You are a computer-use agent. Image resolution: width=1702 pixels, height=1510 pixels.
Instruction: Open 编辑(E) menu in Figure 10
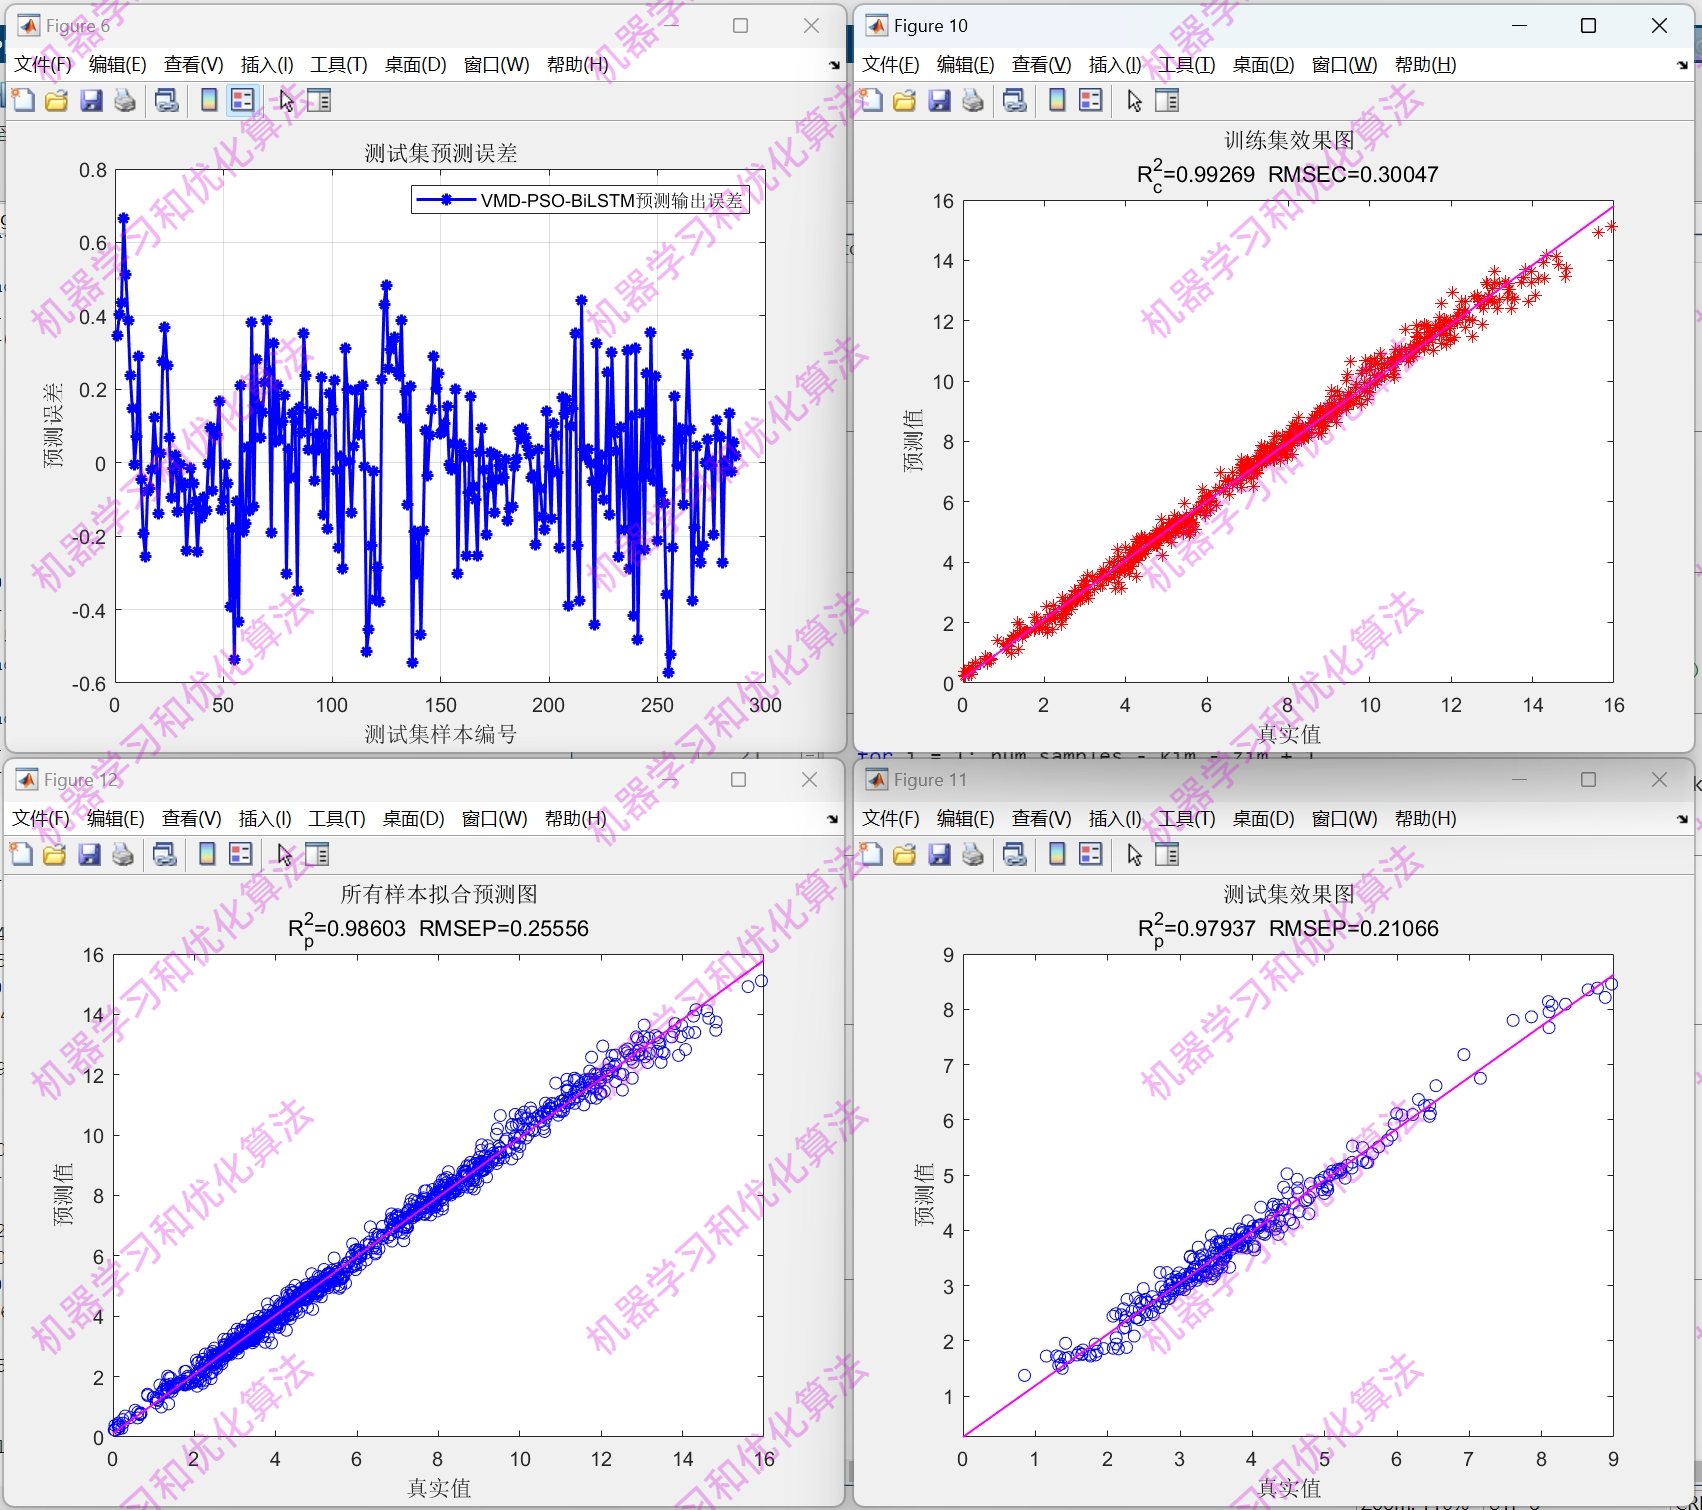coord(966,64)
